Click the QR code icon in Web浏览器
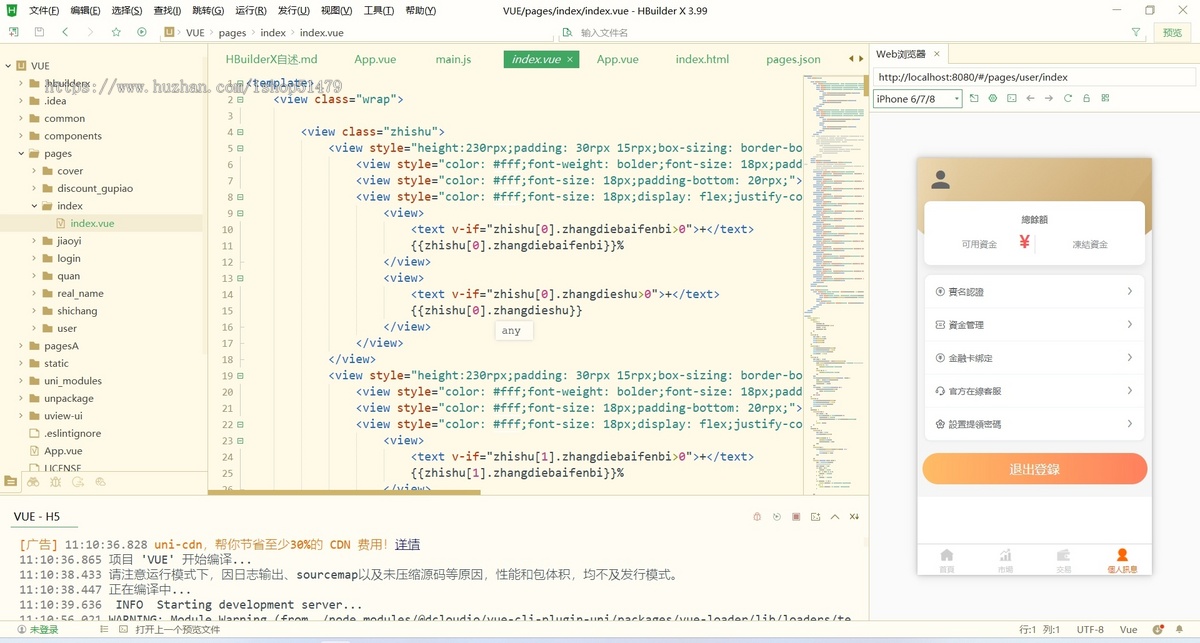1200x643 pixels. (1105, 98)
